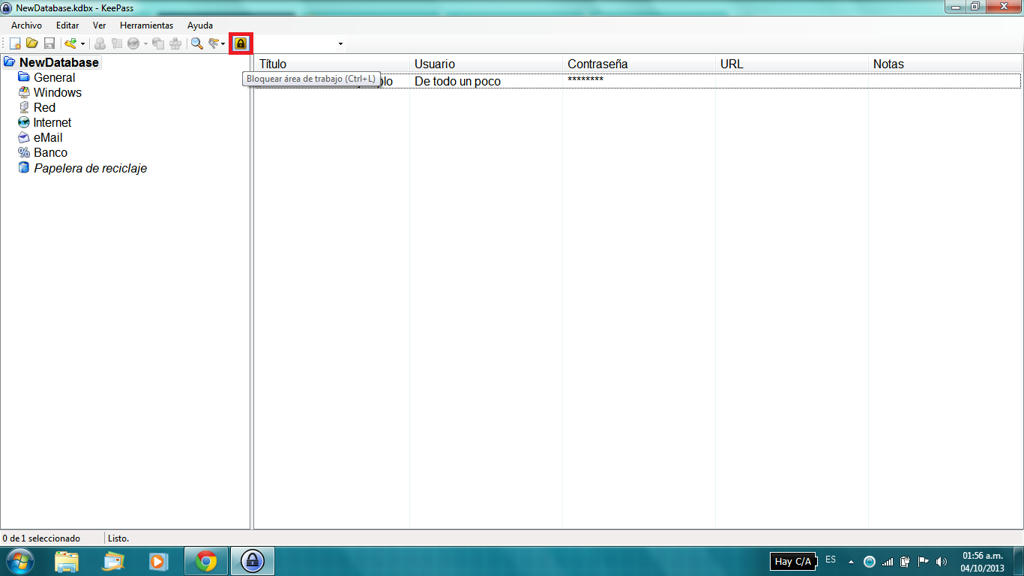
Task: Open the Windows Start menu
Action: coord(20,562)
